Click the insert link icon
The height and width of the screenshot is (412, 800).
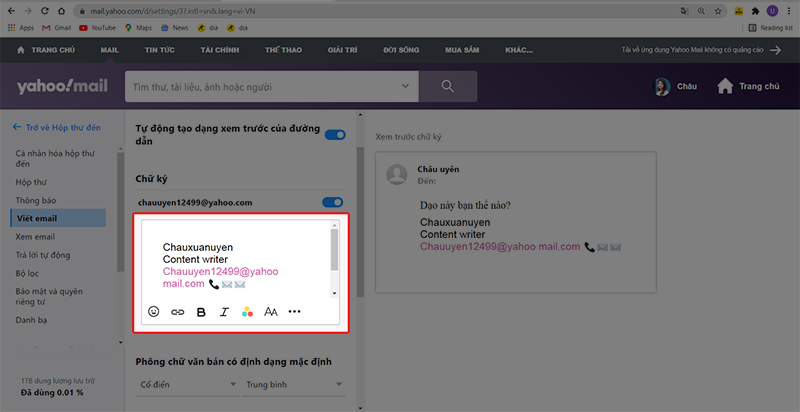pyautogui.click(x=177, y=312)
